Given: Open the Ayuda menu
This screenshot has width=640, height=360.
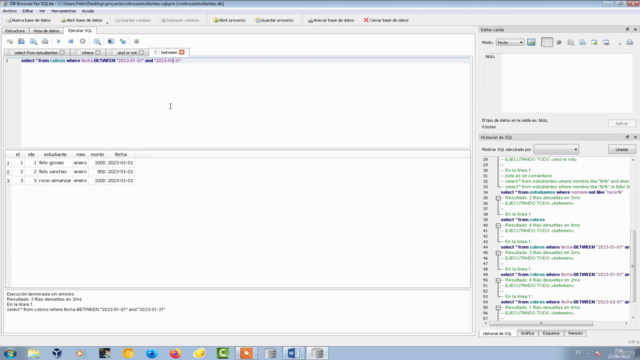Looking at the screenshot, I should (x=88, y=11).
